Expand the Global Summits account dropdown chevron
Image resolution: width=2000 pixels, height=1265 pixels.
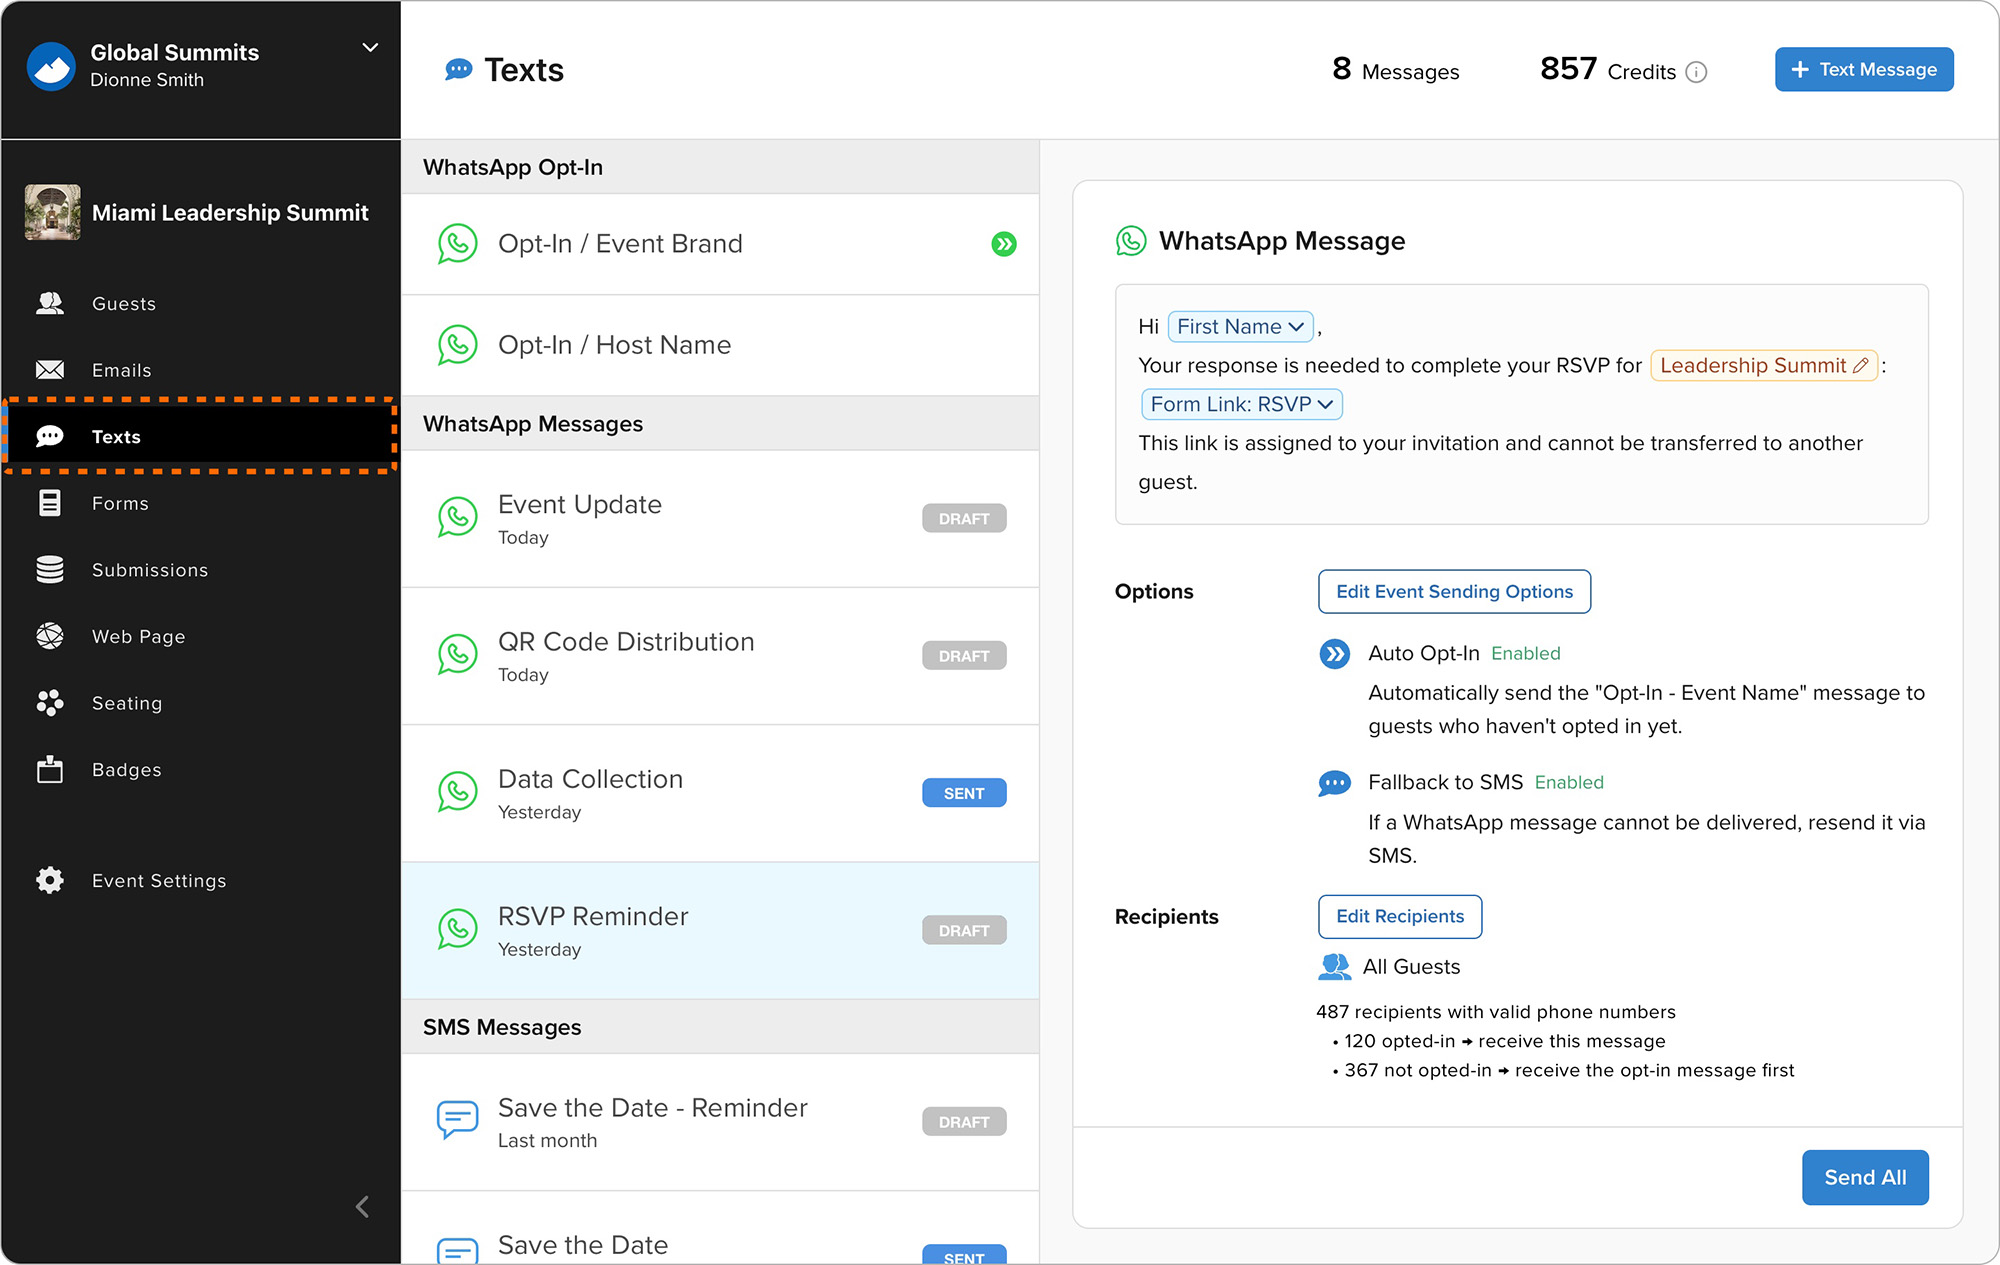coord(370,48)
